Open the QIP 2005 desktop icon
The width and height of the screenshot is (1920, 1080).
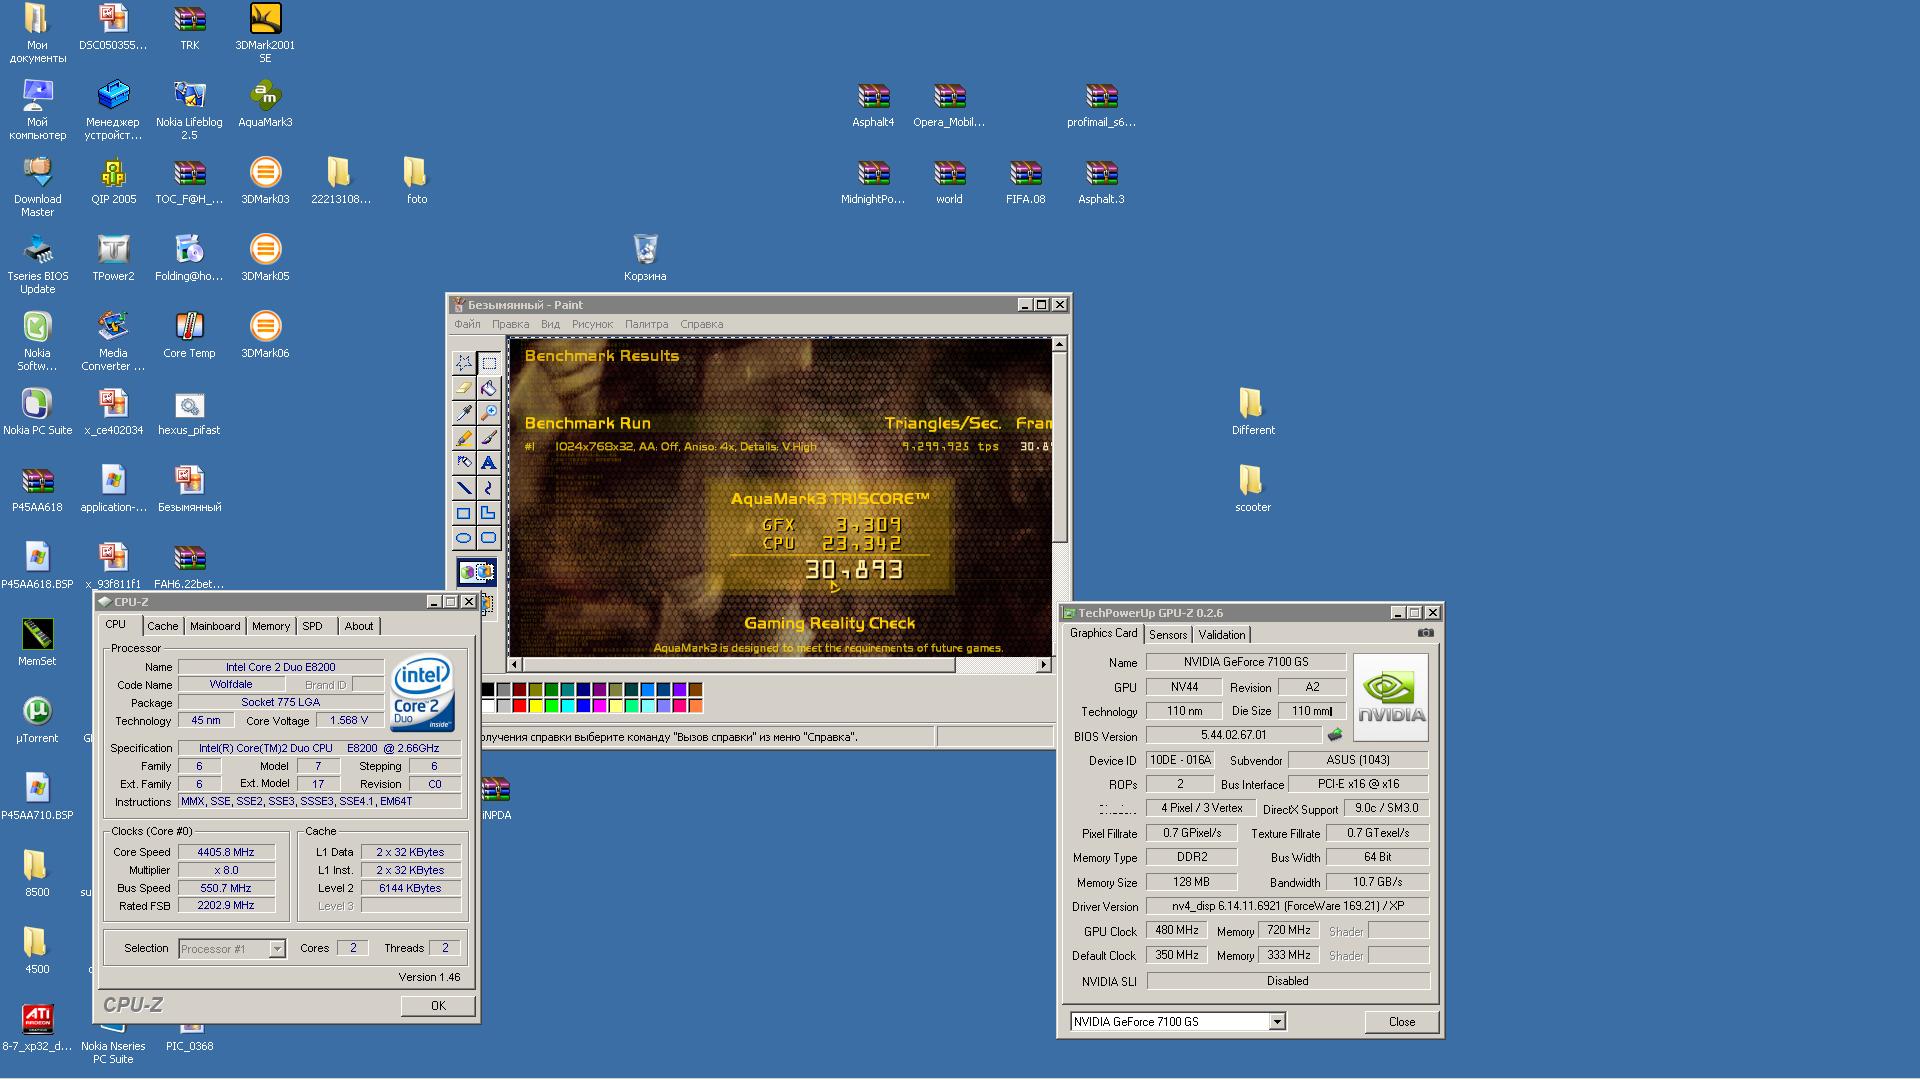point(113,181)
